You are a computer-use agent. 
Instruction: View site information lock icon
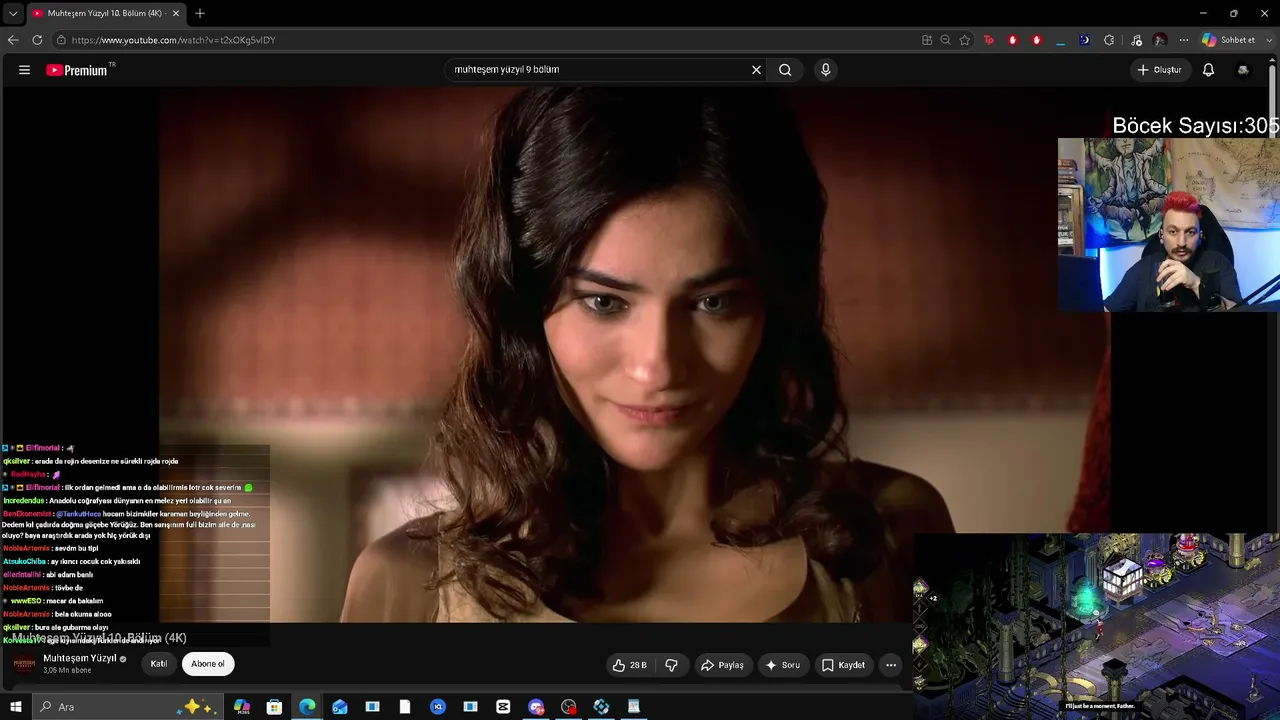tap(61, 40)
